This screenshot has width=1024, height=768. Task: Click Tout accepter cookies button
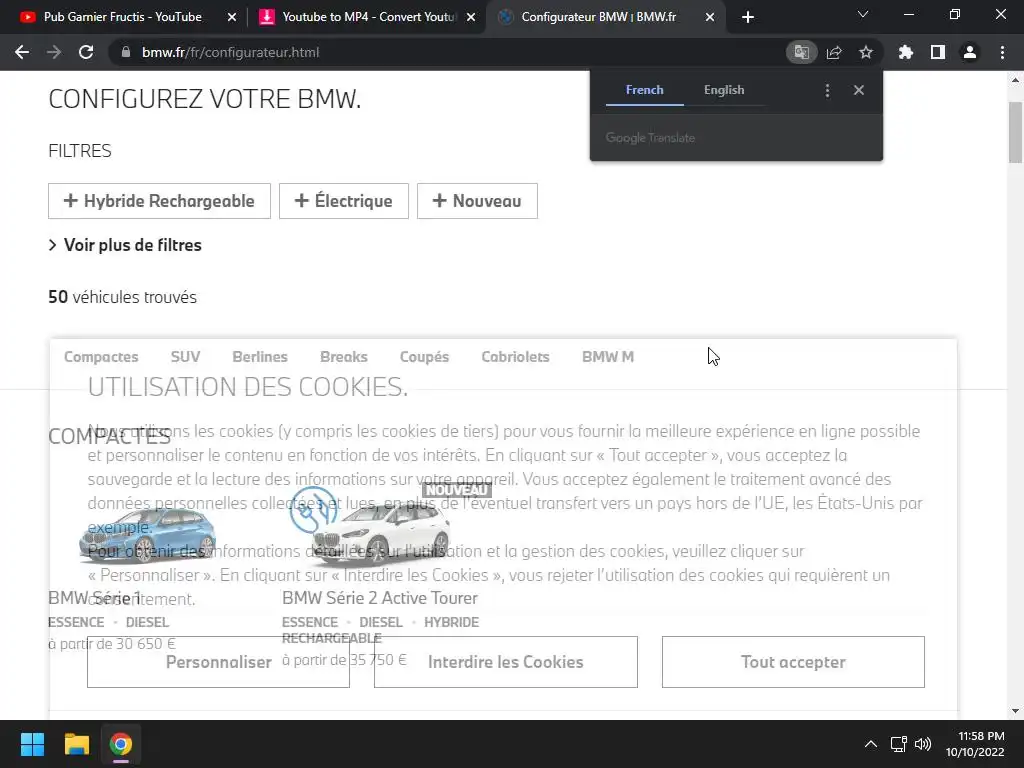(x=793, y=662)
